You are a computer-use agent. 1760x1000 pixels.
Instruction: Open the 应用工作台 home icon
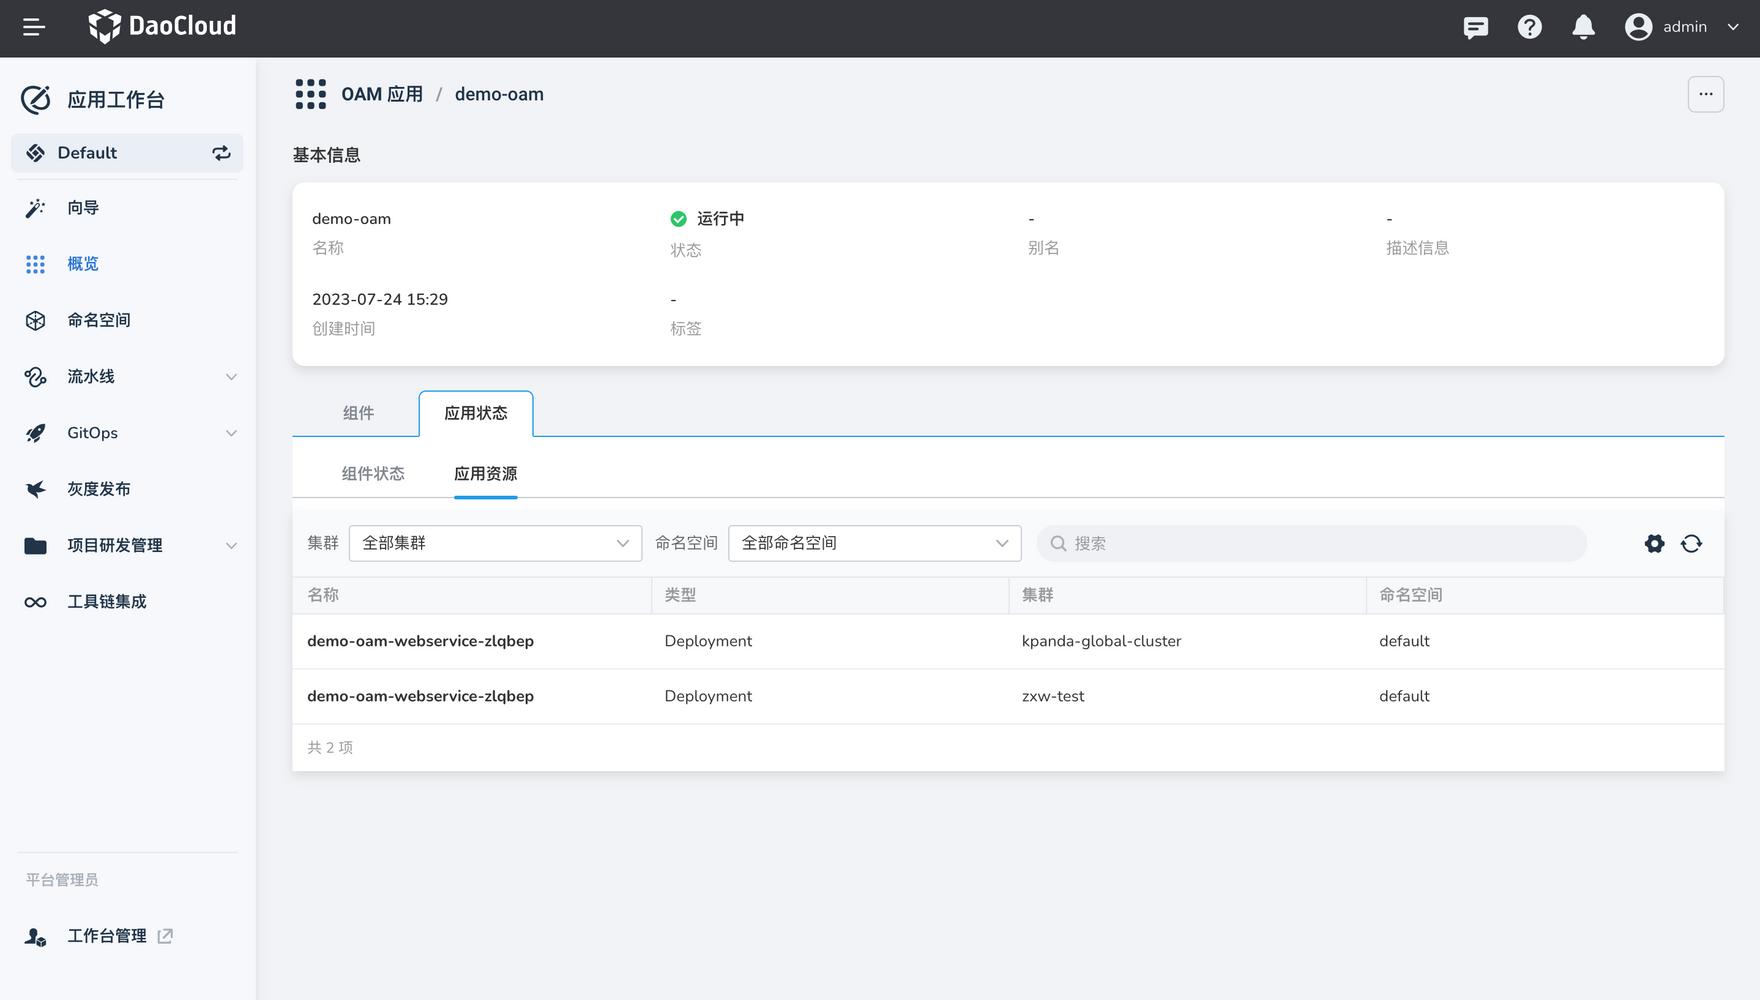click(x=36, y=99)
